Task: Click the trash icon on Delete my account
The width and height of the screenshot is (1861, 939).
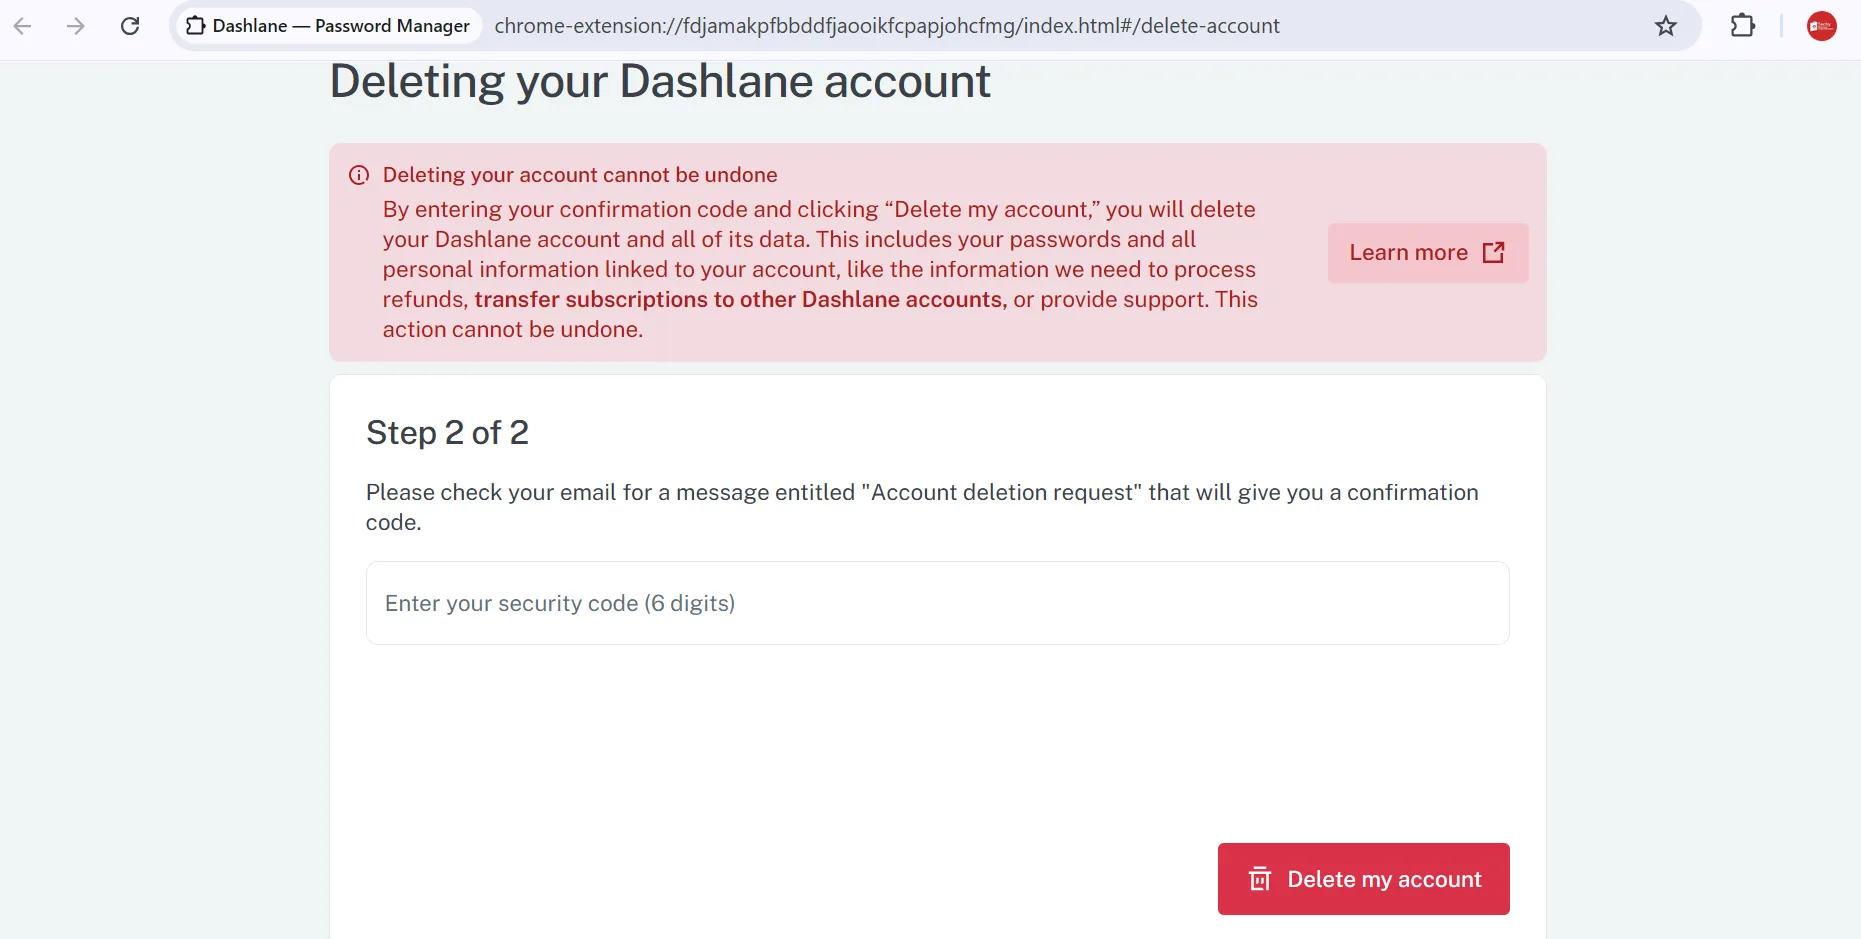Action: click(1260, 879)
